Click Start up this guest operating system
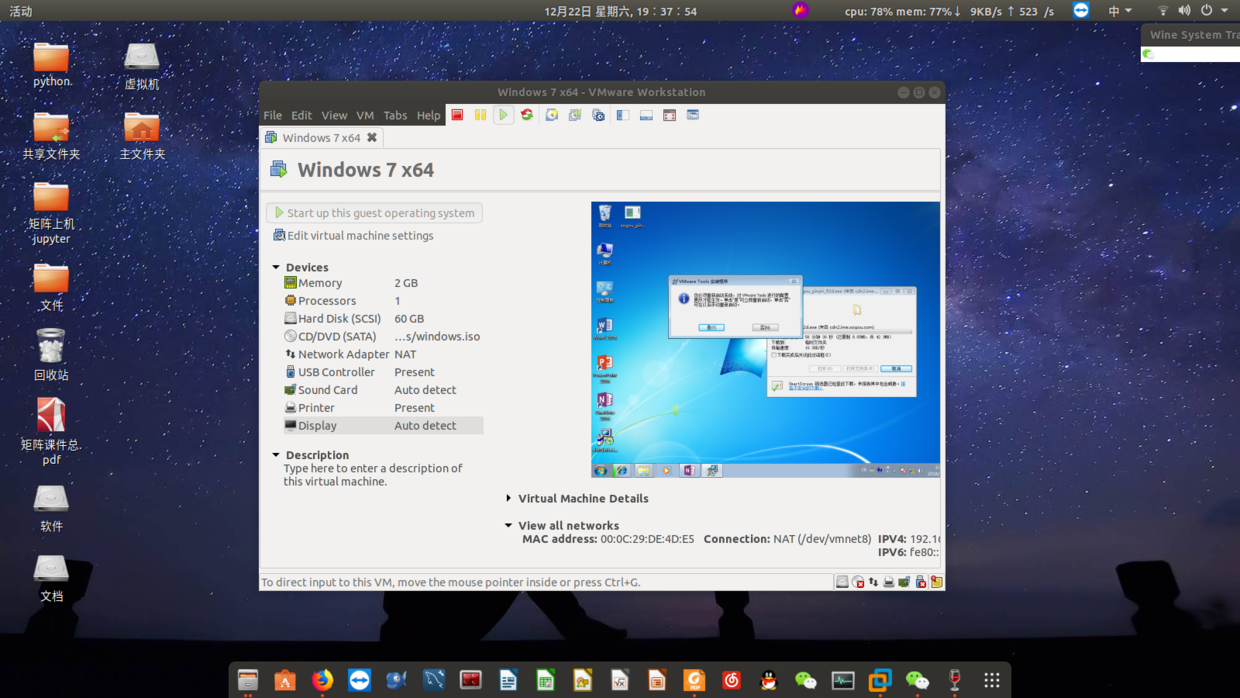This screenshot has width=1240, height=698. coord(374,213)
